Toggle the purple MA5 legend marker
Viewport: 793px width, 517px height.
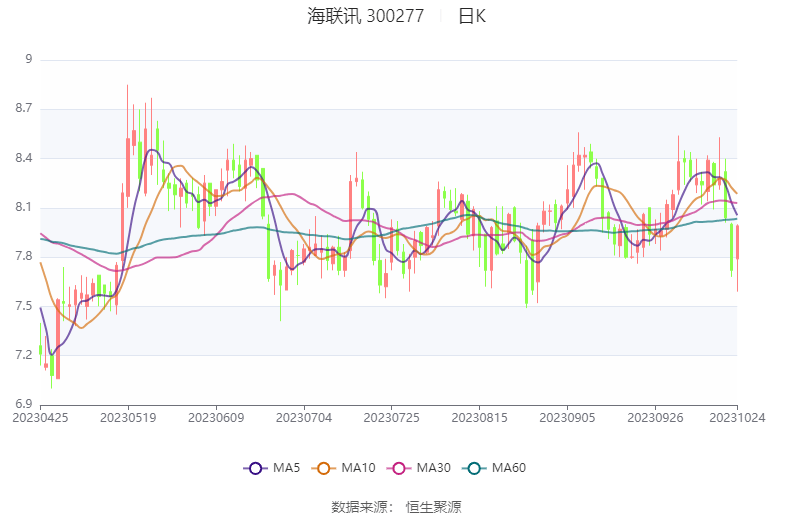click(254, 468)
